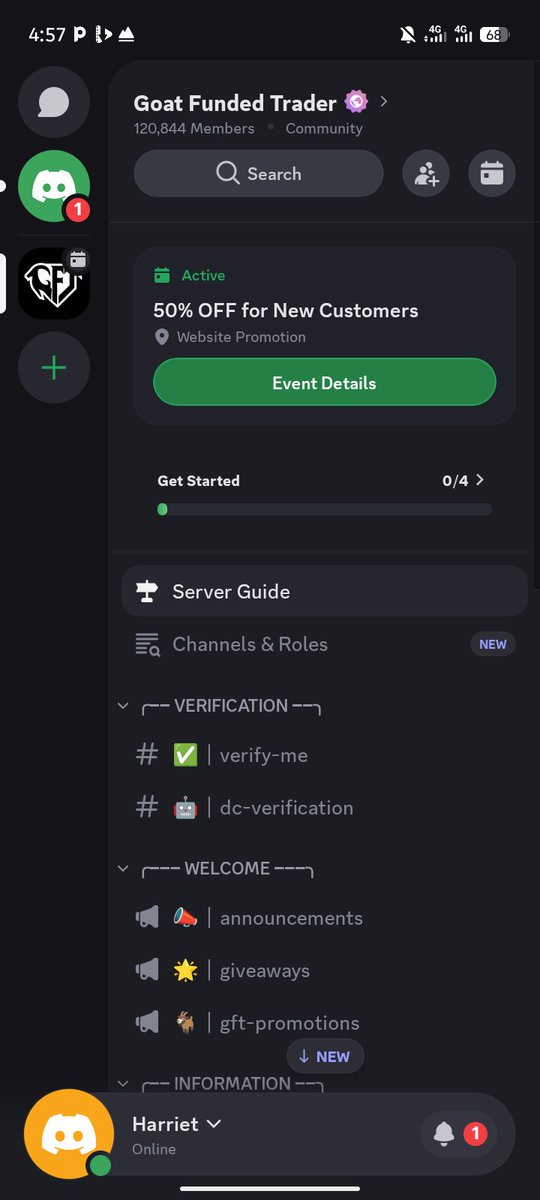Click the gft-promotions megaphone icon
Image resolution: width=540 pixels, height=1200 pixels.
point(147,1023)
